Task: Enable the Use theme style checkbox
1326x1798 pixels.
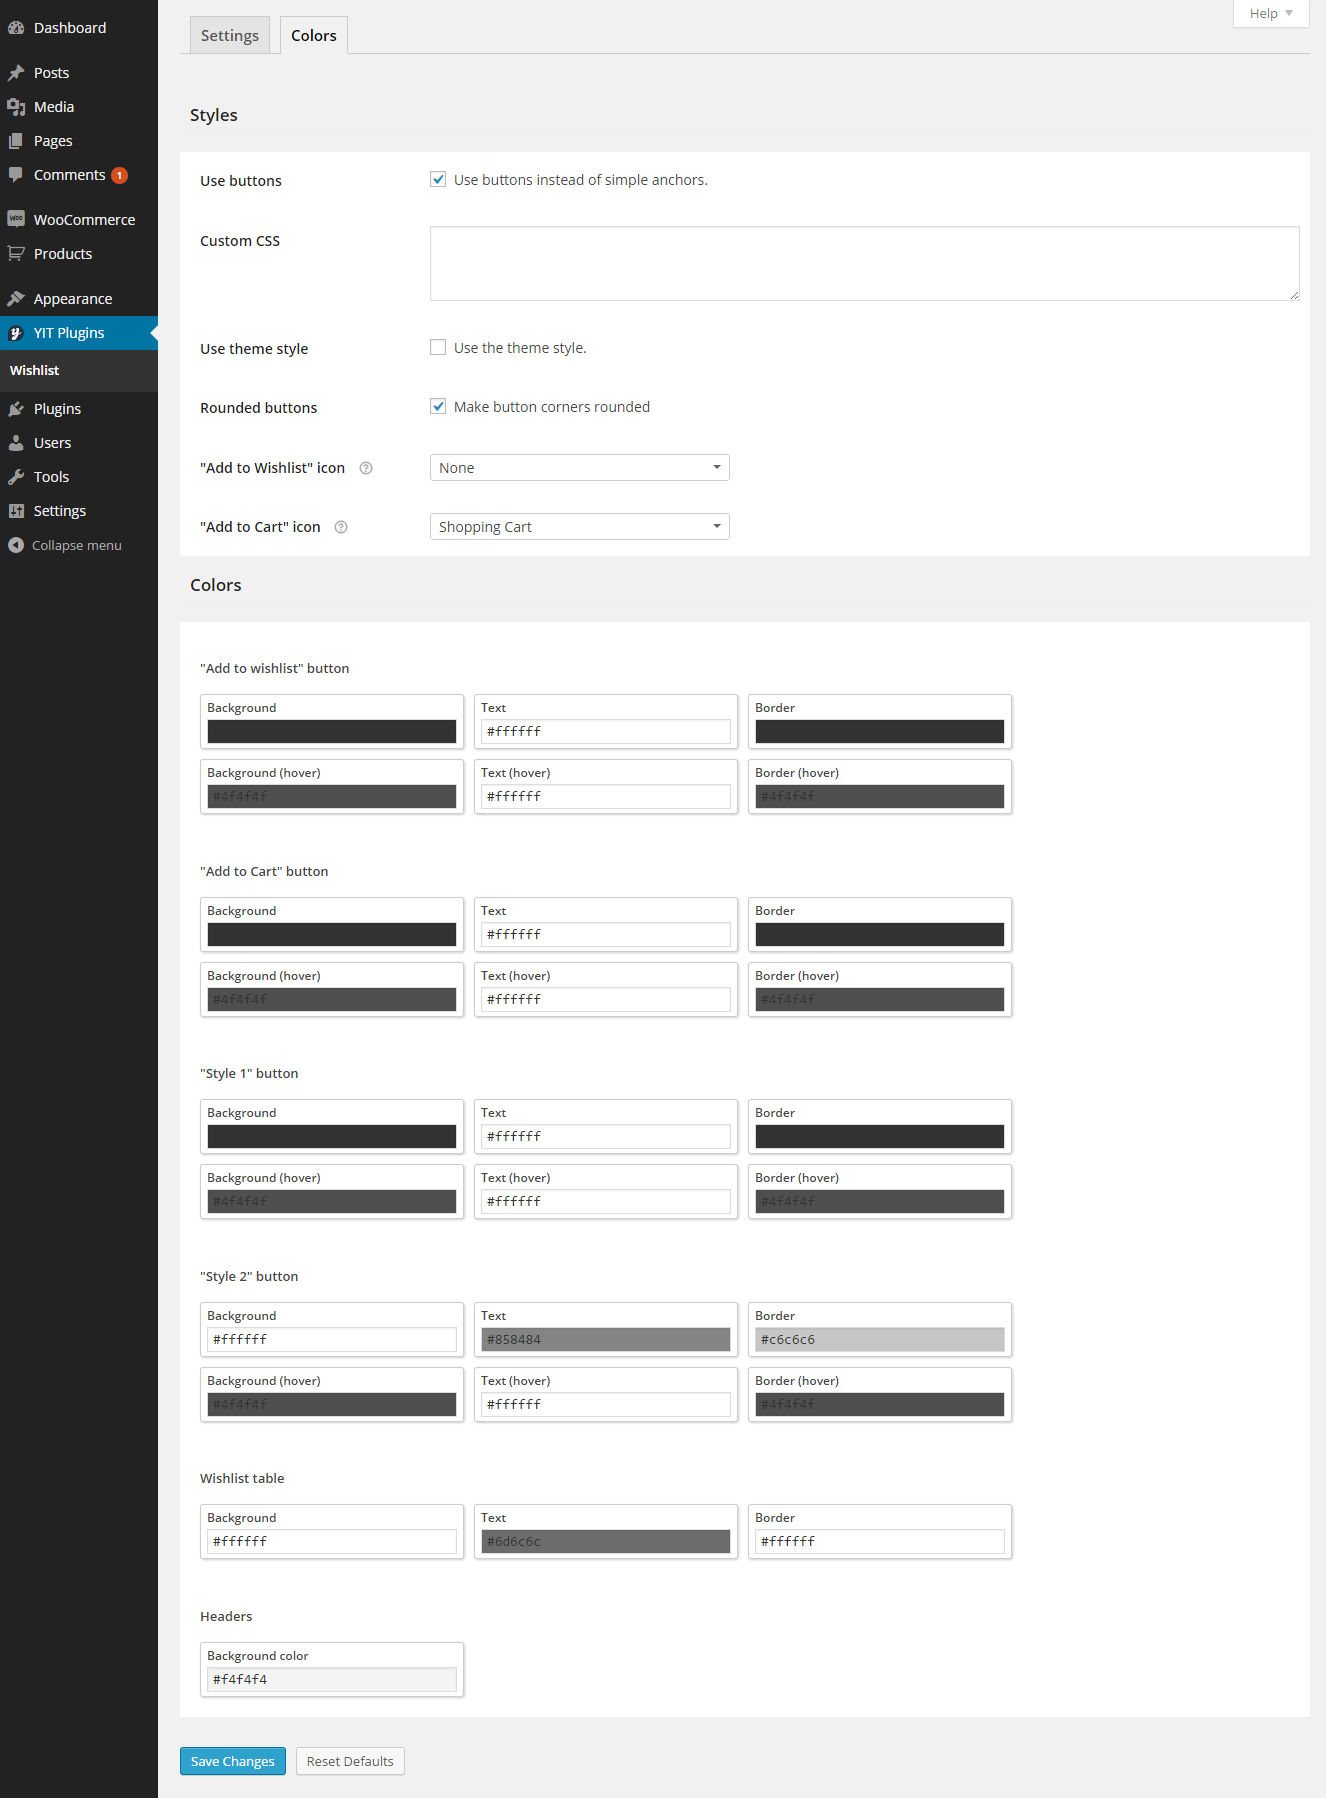Action: 438,348
